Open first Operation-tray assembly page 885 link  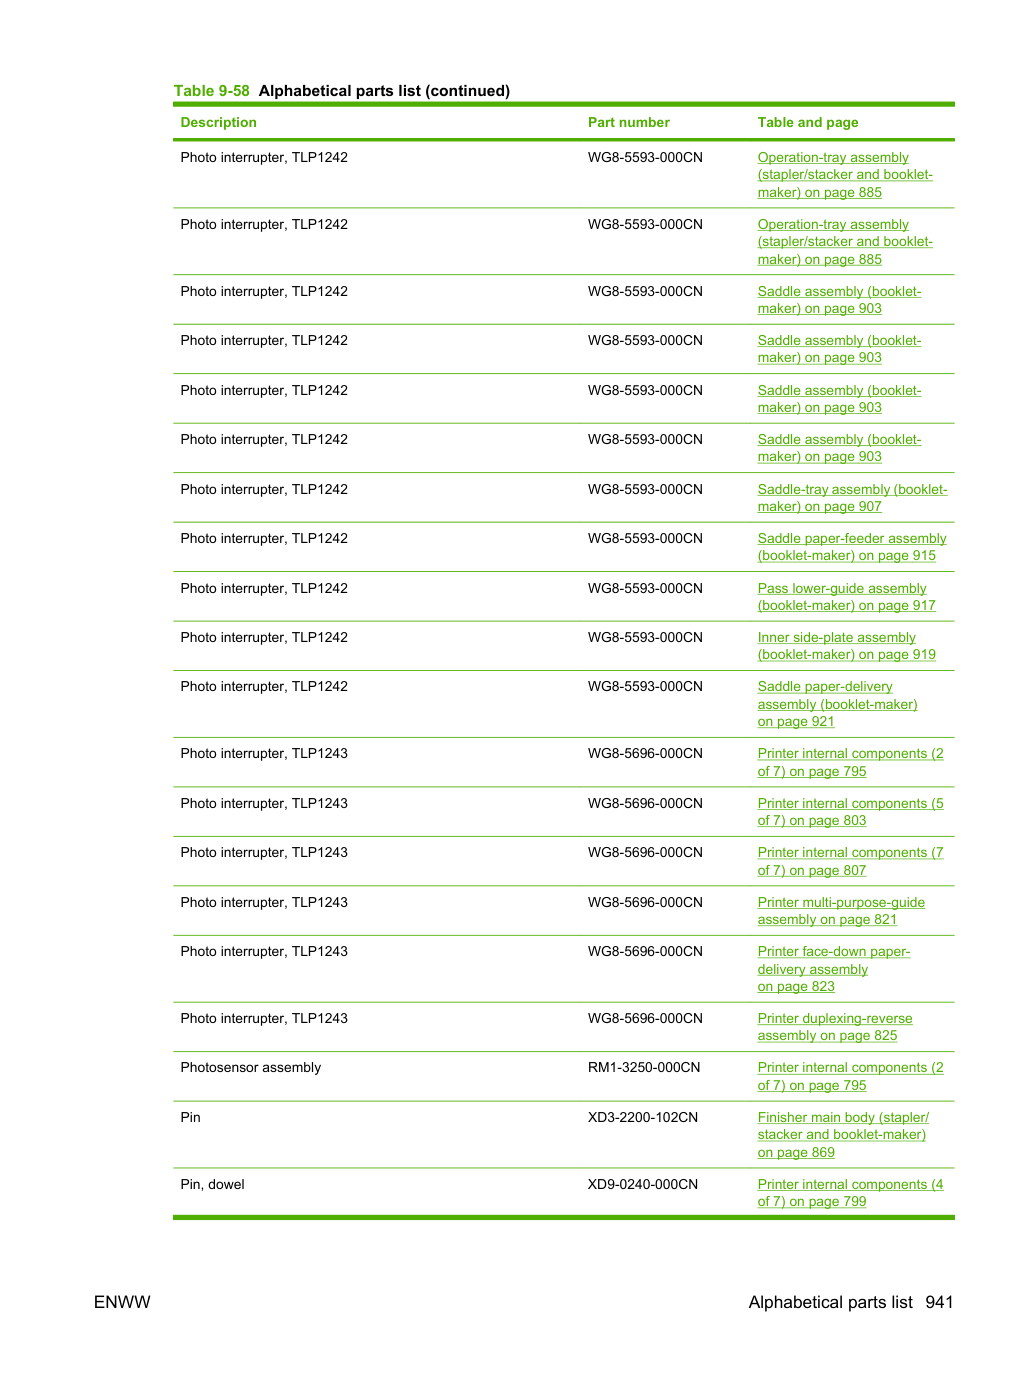tap(845, 175)
